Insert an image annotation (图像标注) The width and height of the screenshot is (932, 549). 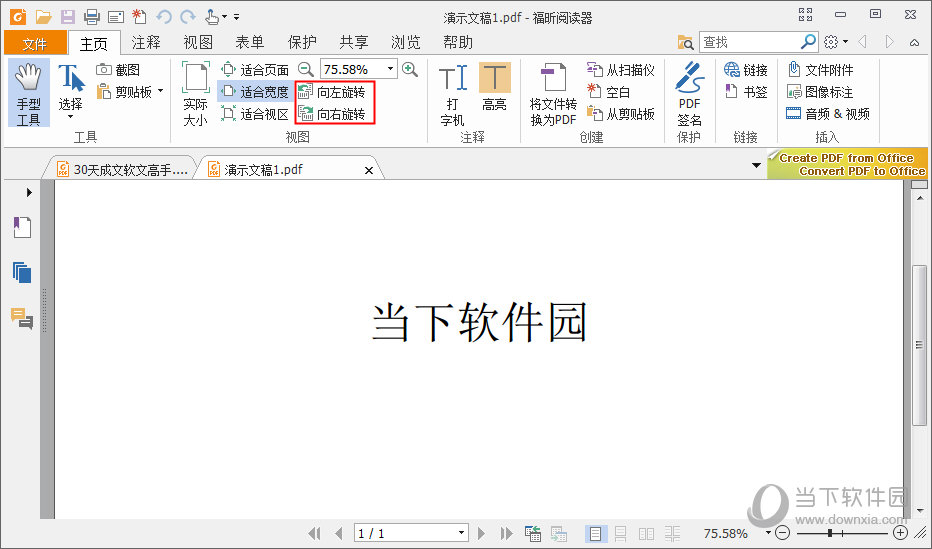click(x=820, y=92)
